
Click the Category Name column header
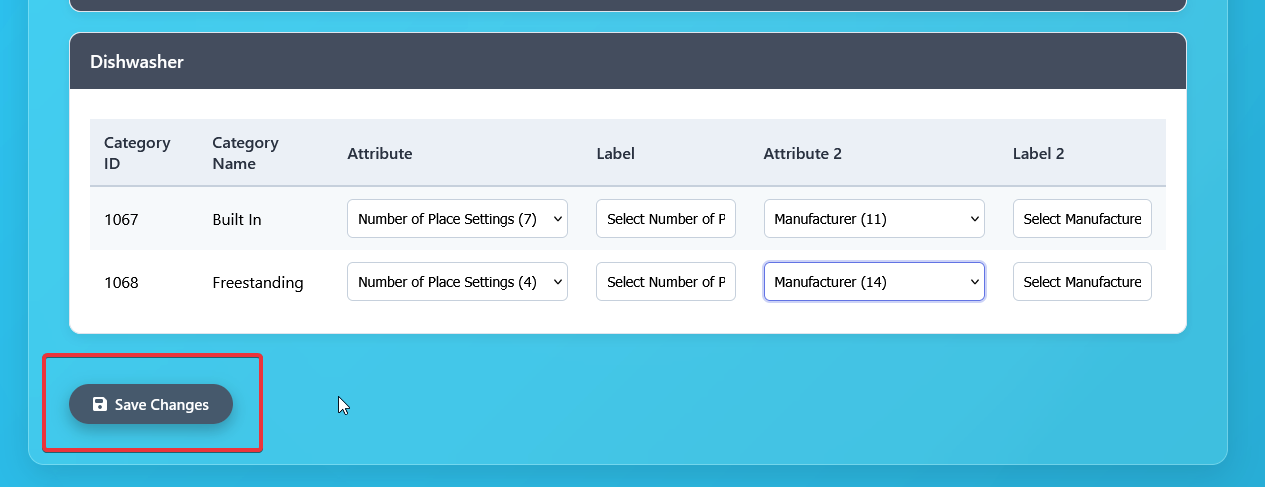[245, 153]
